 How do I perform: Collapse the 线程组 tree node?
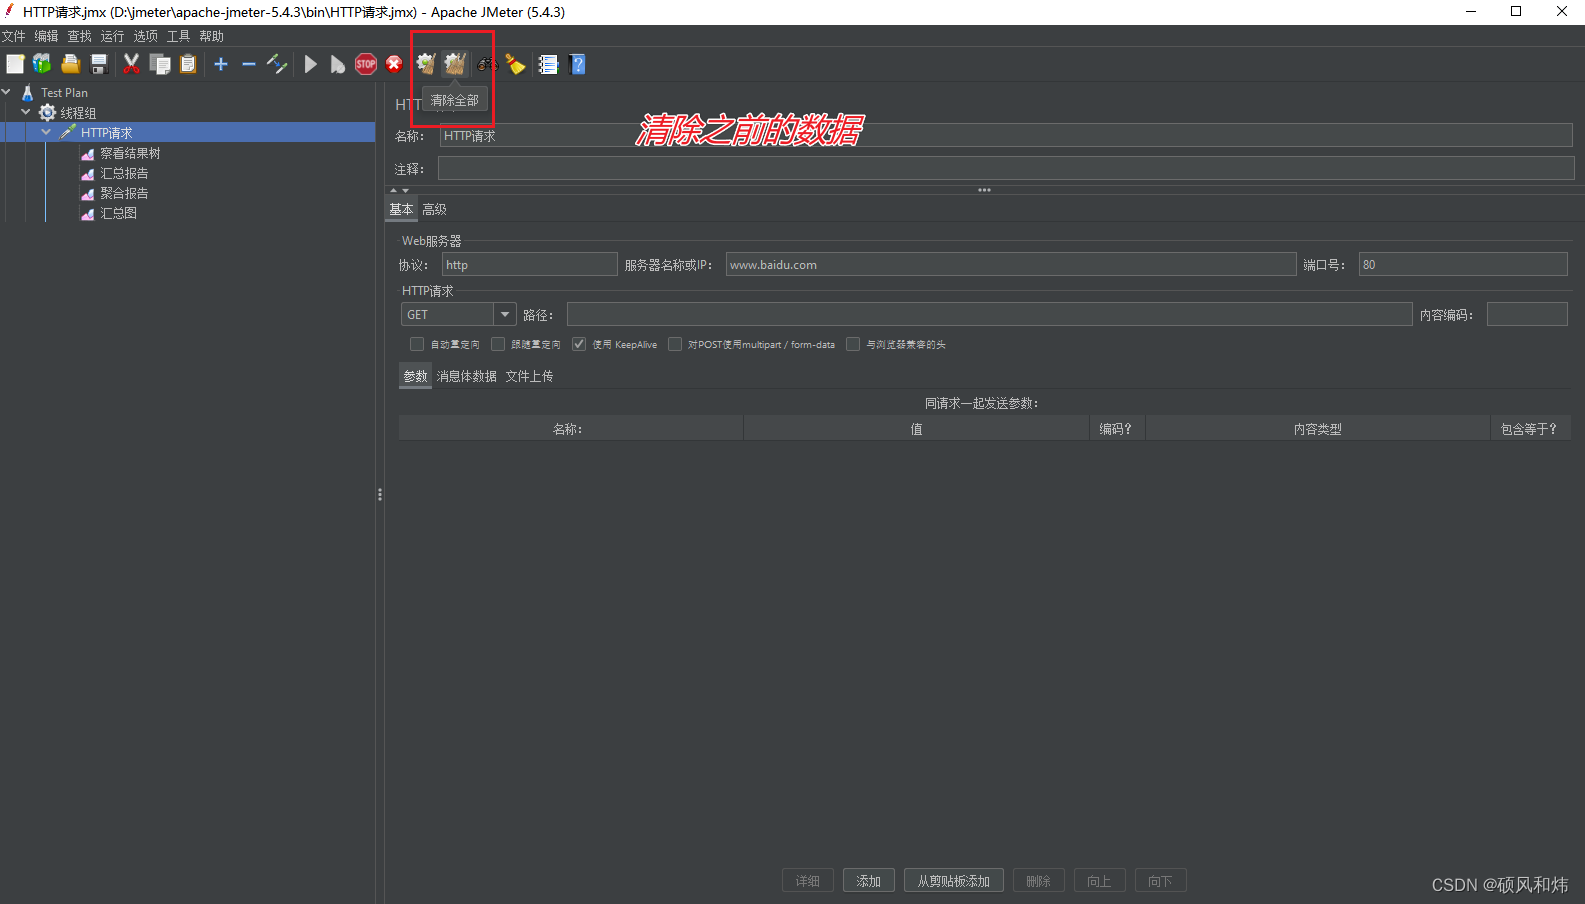click(26, 112)
